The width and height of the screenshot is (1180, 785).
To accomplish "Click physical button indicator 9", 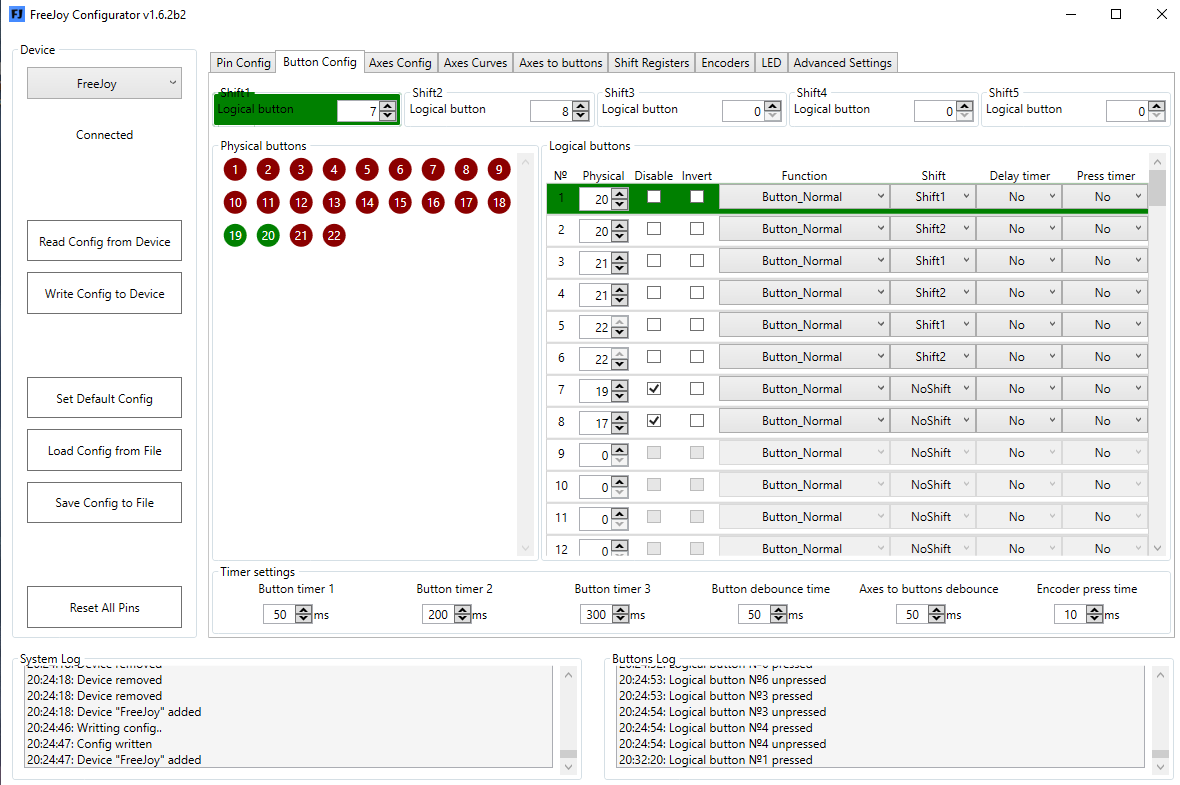I will point(499,169).
